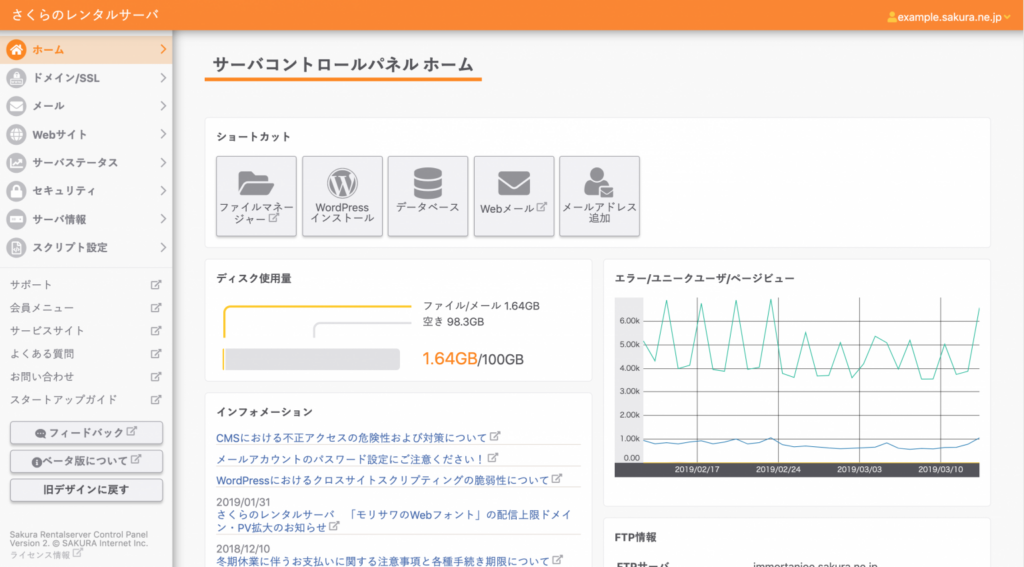Open the database shortcut icon

[427, 182]
